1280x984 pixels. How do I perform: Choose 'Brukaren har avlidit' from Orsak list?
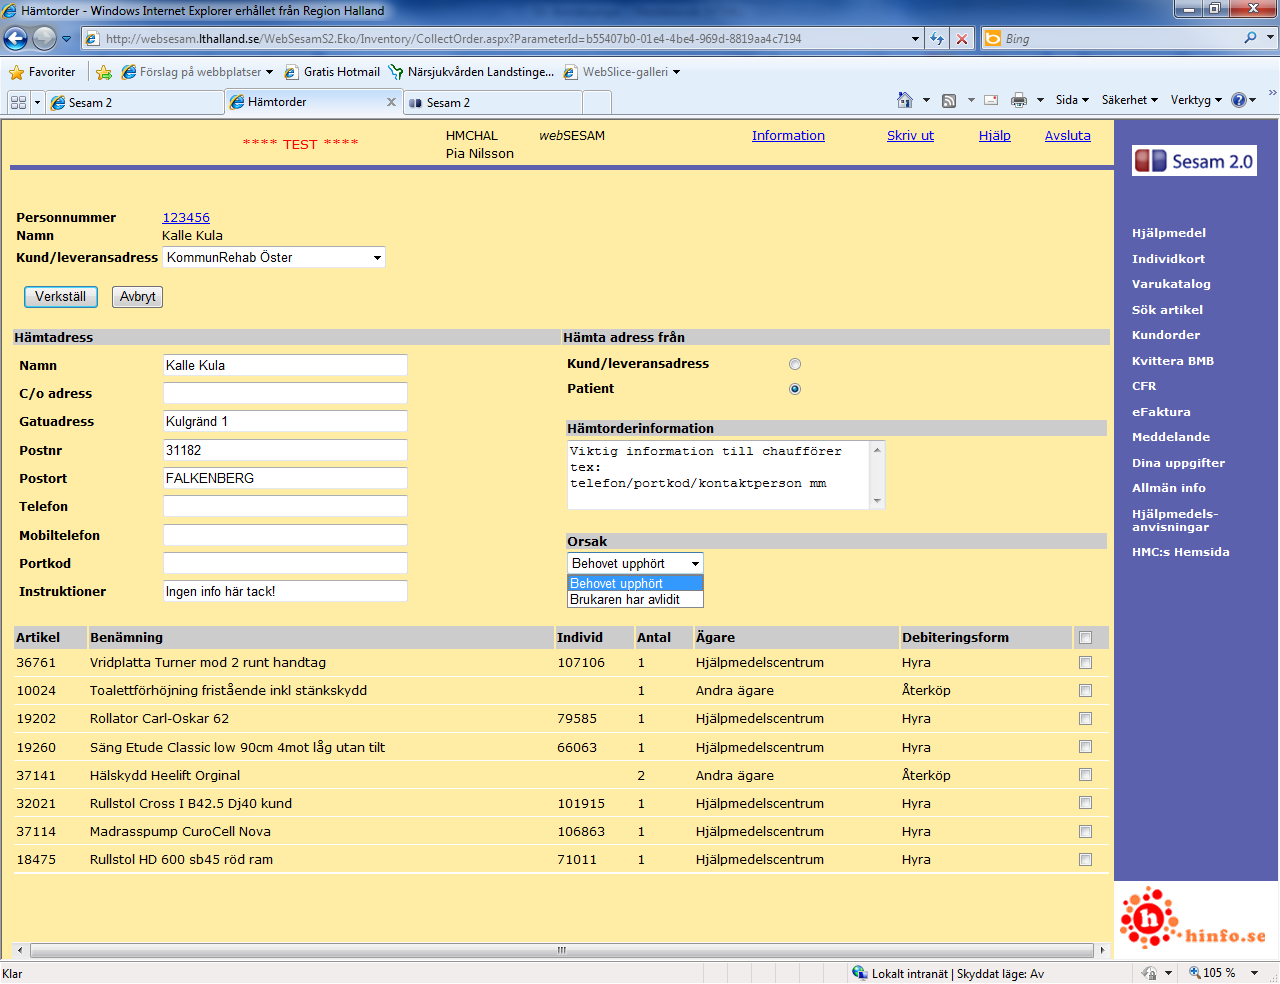click(635, 600)
